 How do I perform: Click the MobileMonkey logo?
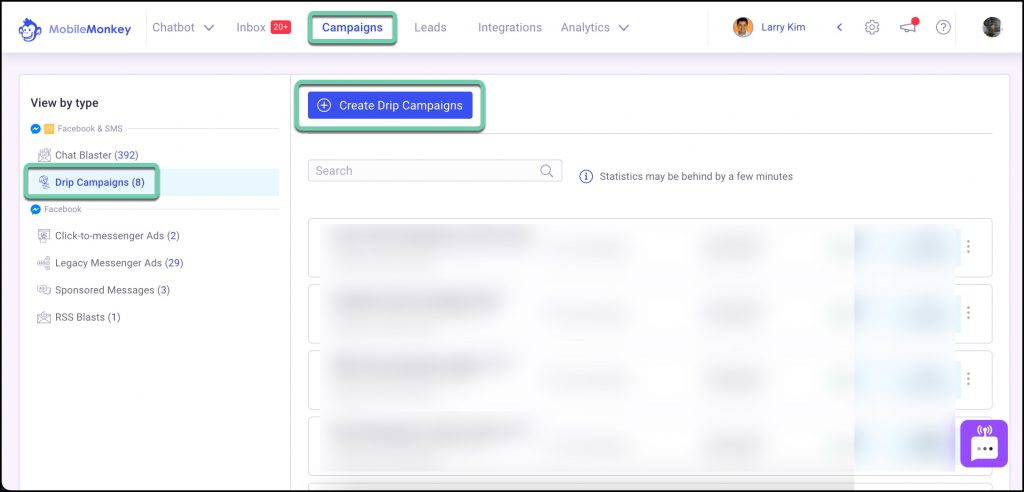tap(74, 29)
